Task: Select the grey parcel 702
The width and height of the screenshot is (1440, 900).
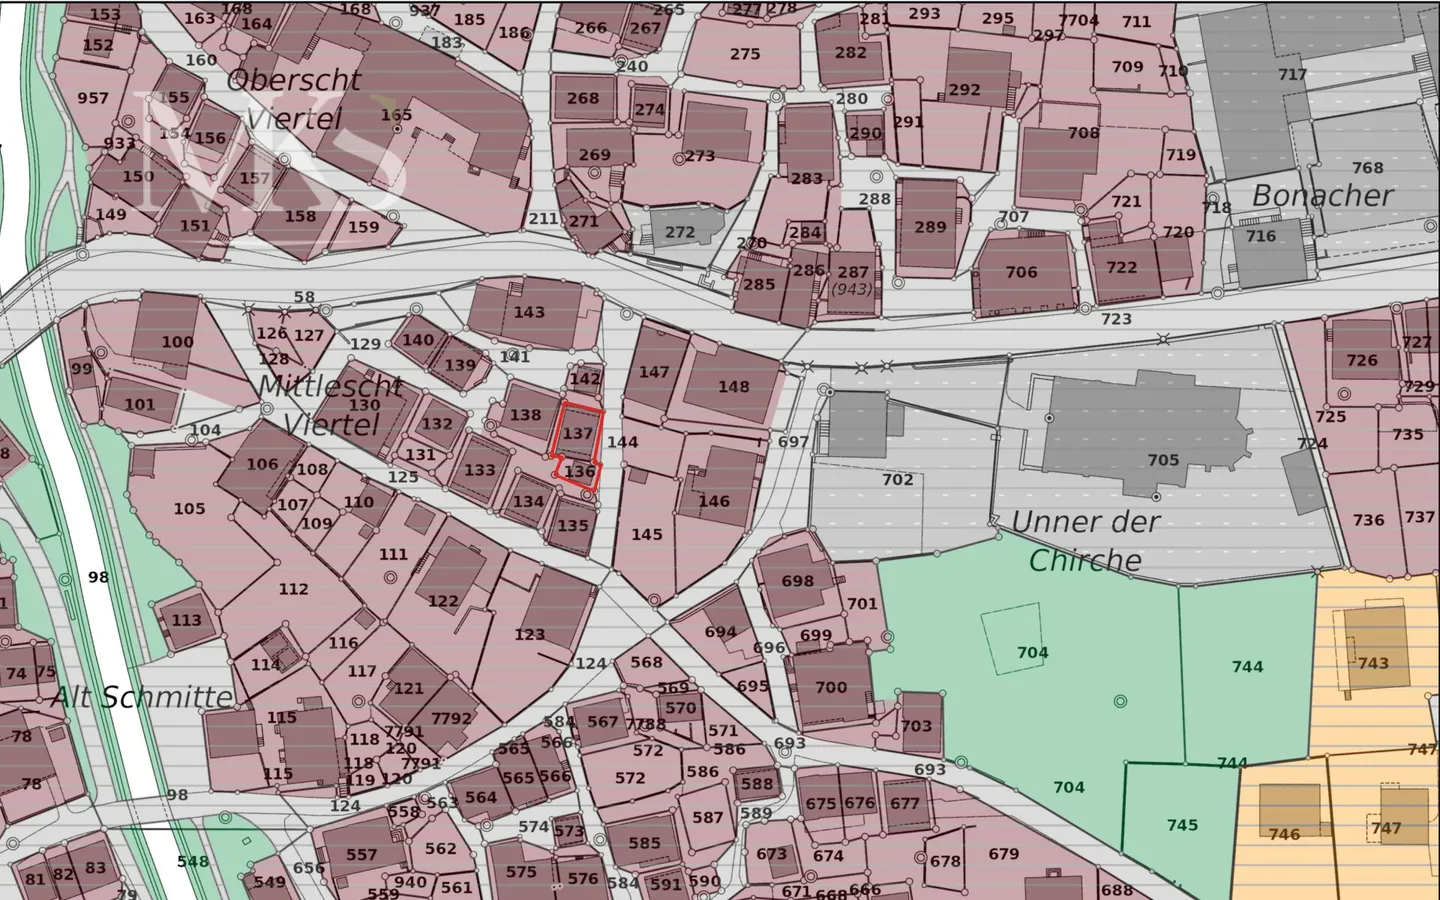Action: coord(897,480)
